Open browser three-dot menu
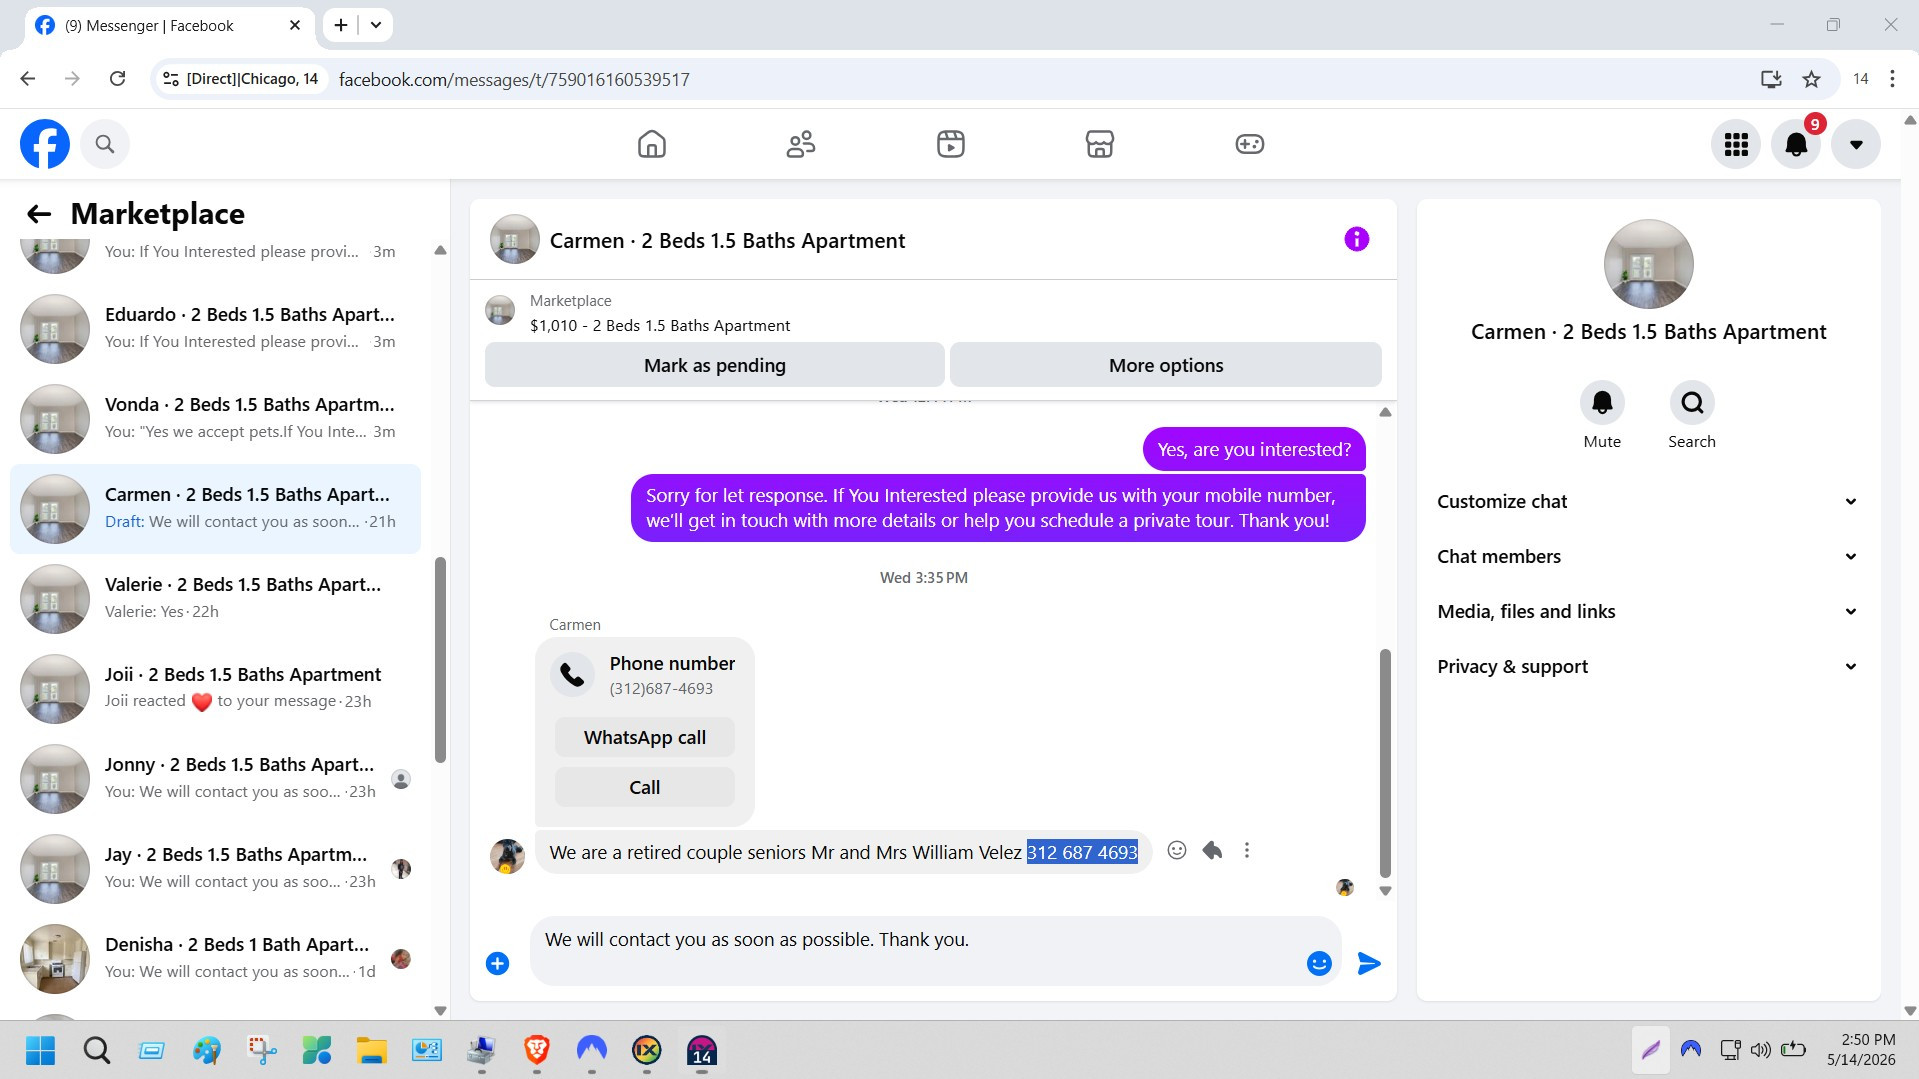Viewport: 1919px width, 1079px height. click(x=1892, y=79)
